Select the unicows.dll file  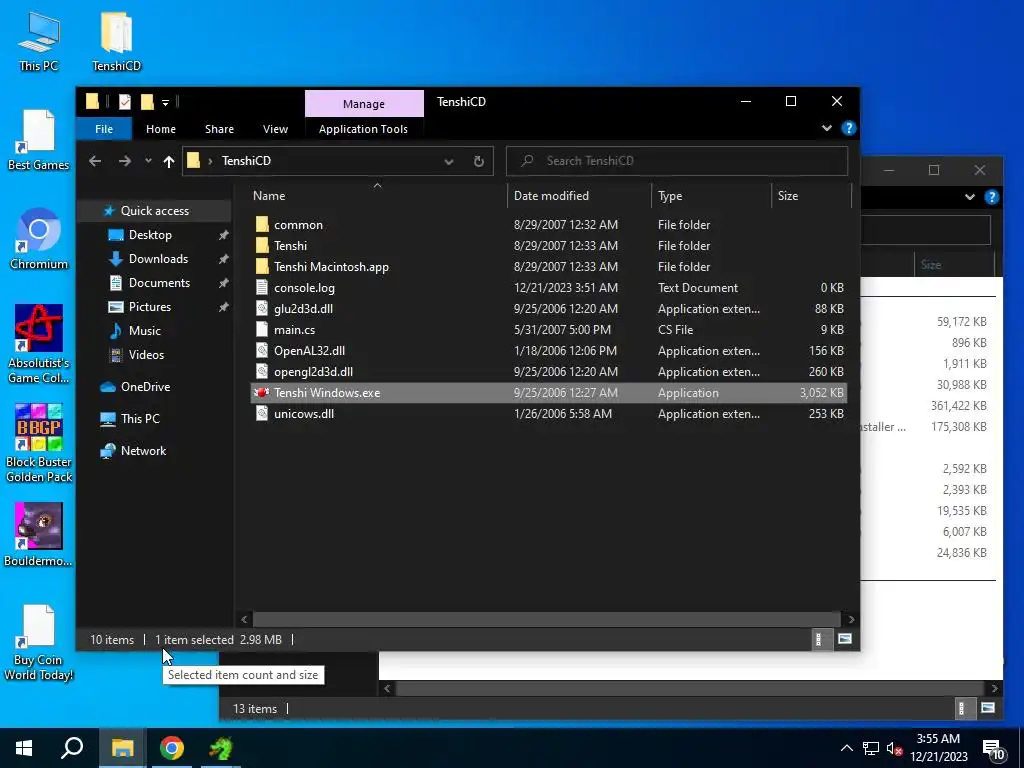(x=549, y=413)
